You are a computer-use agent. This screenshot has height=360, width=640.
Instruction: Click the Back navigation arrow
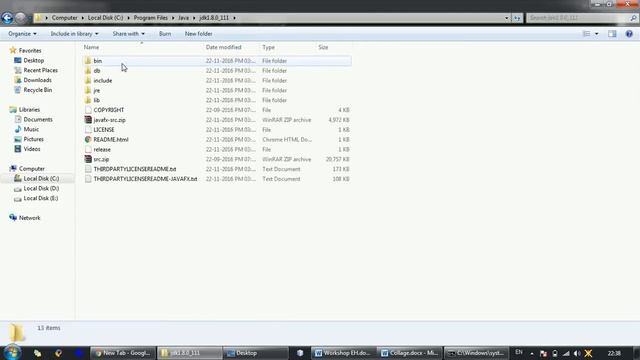point(7,18)
